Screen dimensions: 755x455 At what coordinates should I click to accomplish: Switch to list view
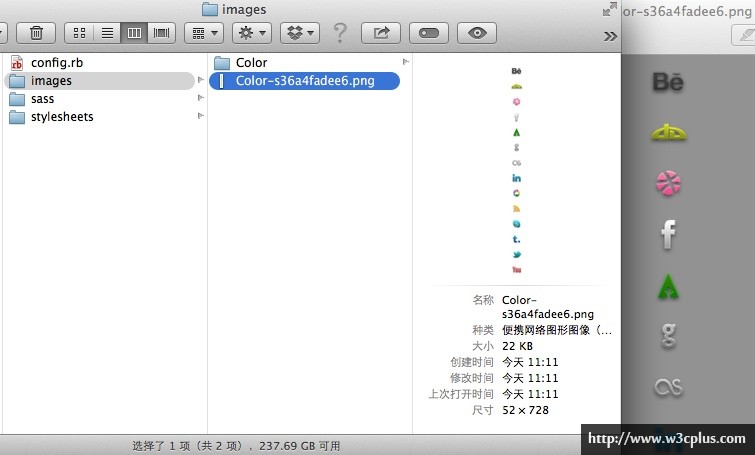(x=107, y=33)
